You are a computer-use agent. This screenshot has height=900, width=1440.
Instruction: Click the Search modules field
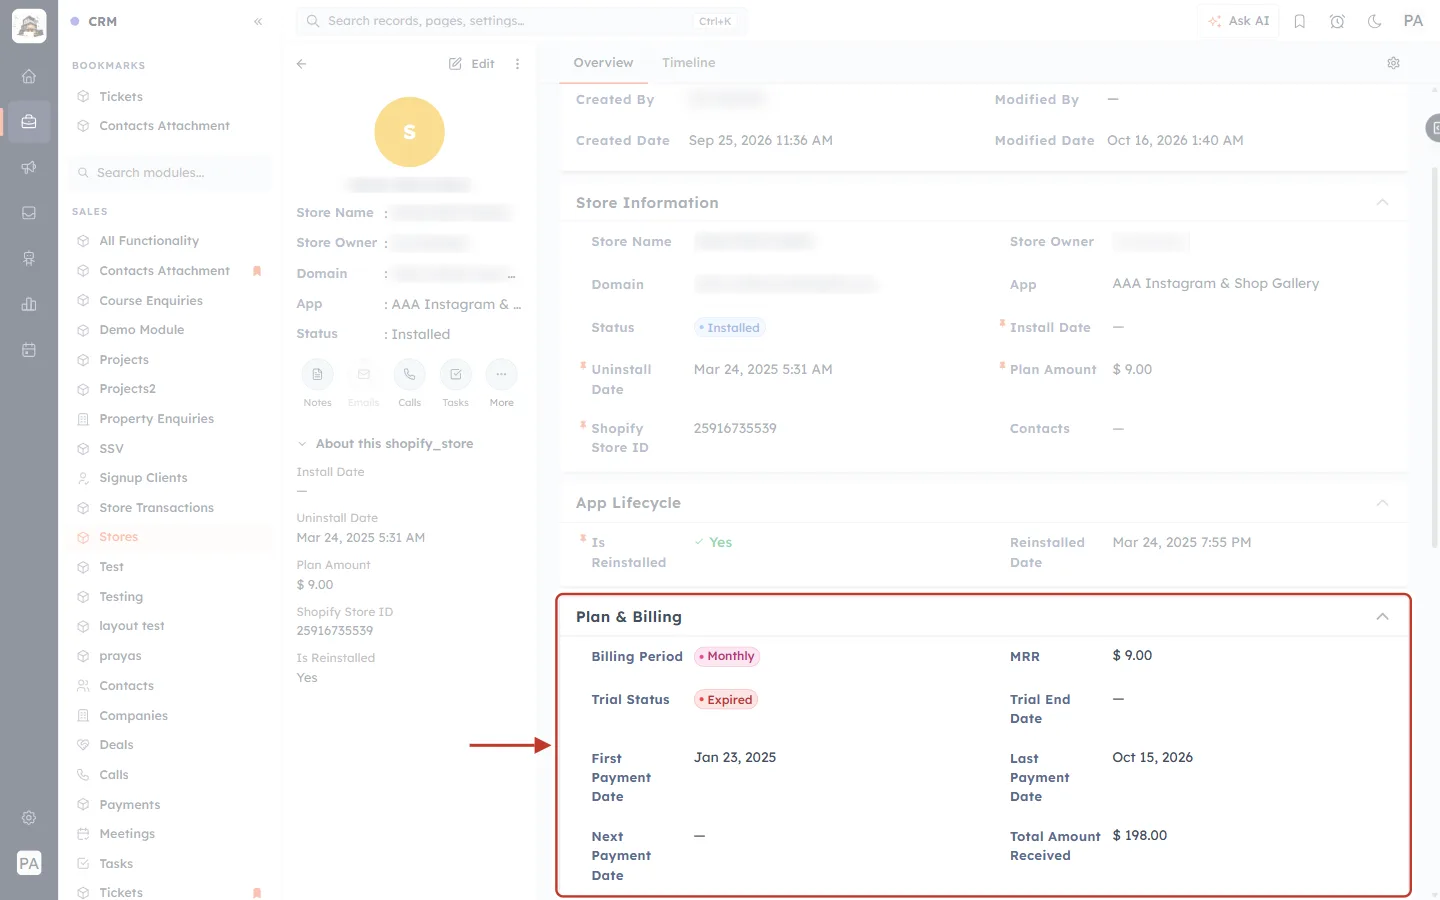click(x=170, y=173)
